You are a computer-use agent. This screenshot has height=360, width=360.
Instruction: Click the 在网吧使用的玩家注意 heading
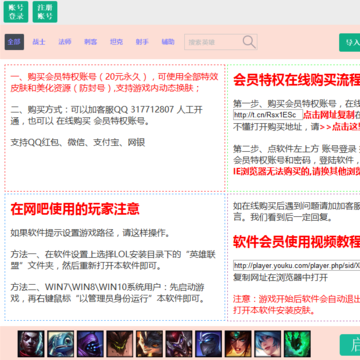pos(75,209)
